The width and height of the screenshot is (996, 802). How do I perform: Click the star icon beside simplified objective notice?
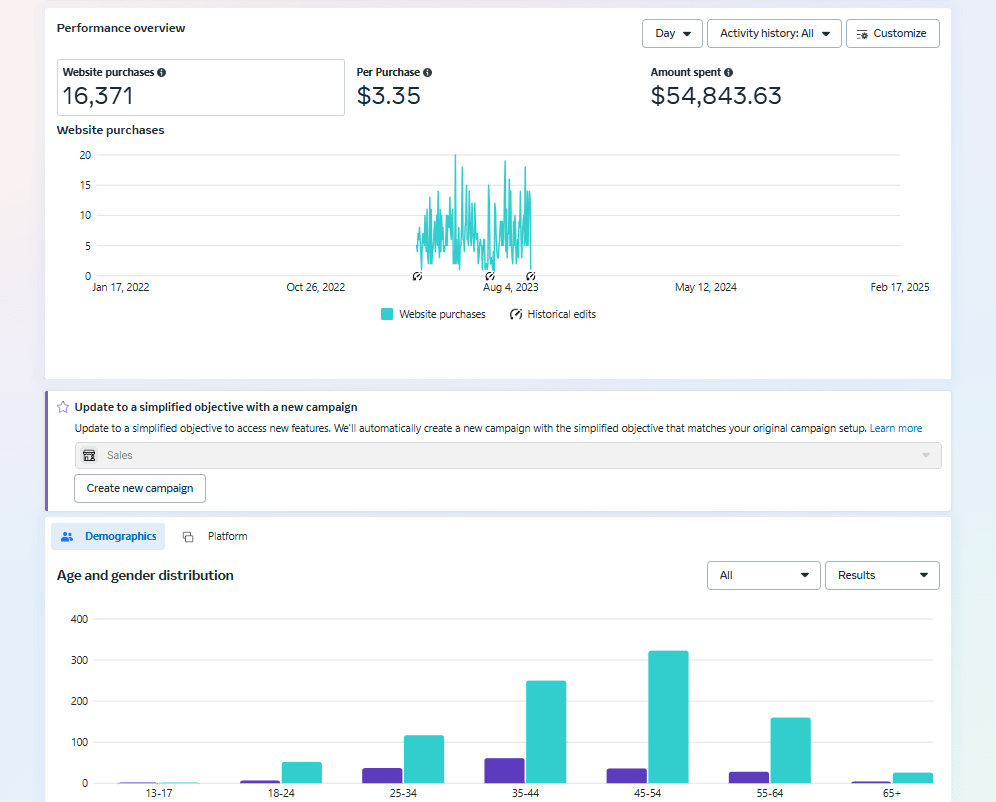point(63,407)
